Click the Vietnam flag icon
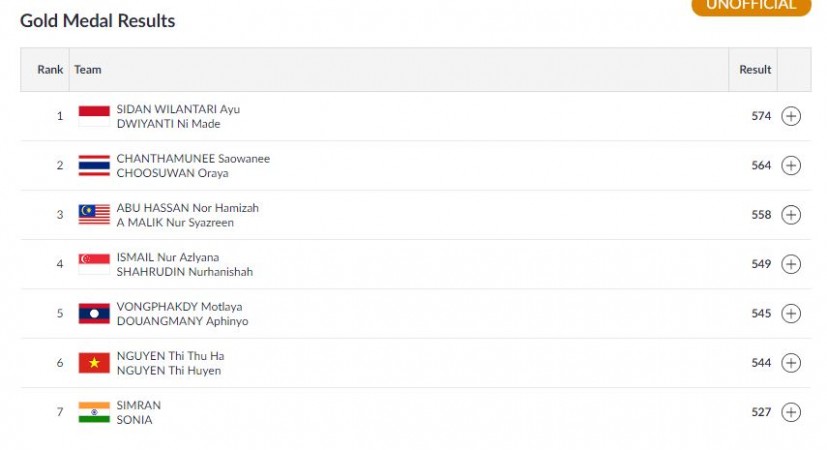 tap(94, 363)
